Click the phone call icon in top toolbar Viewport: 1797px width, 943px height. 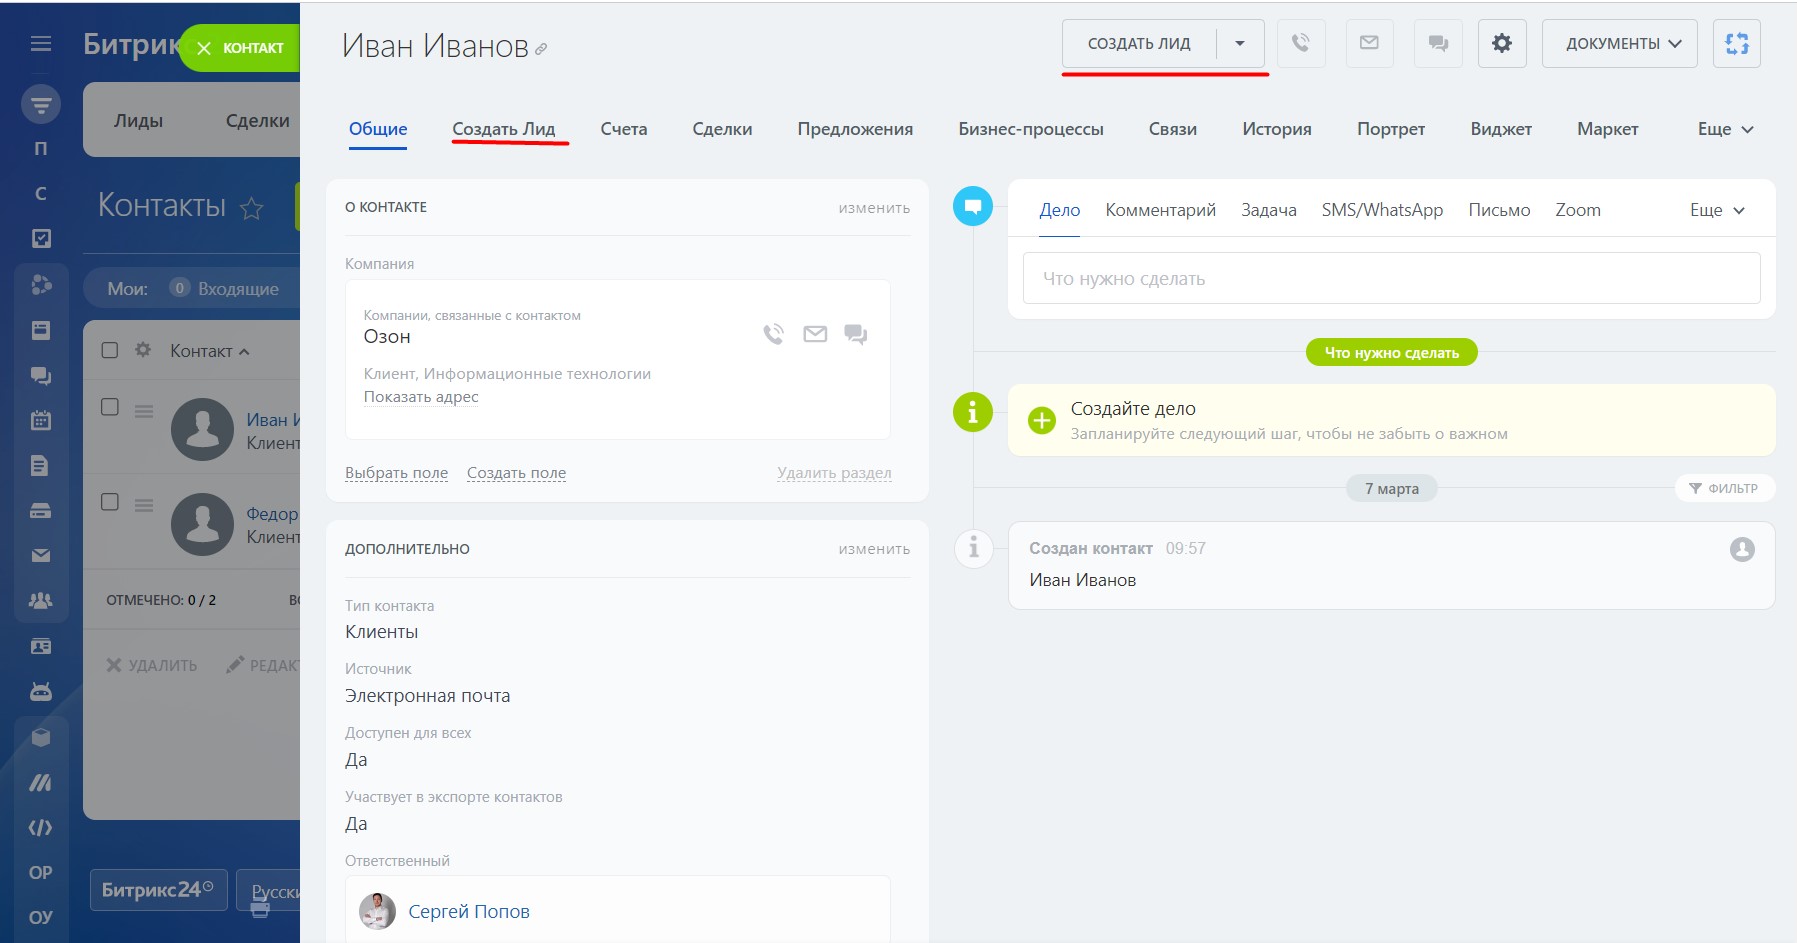pyautogui.click(x=1300, y=43)
